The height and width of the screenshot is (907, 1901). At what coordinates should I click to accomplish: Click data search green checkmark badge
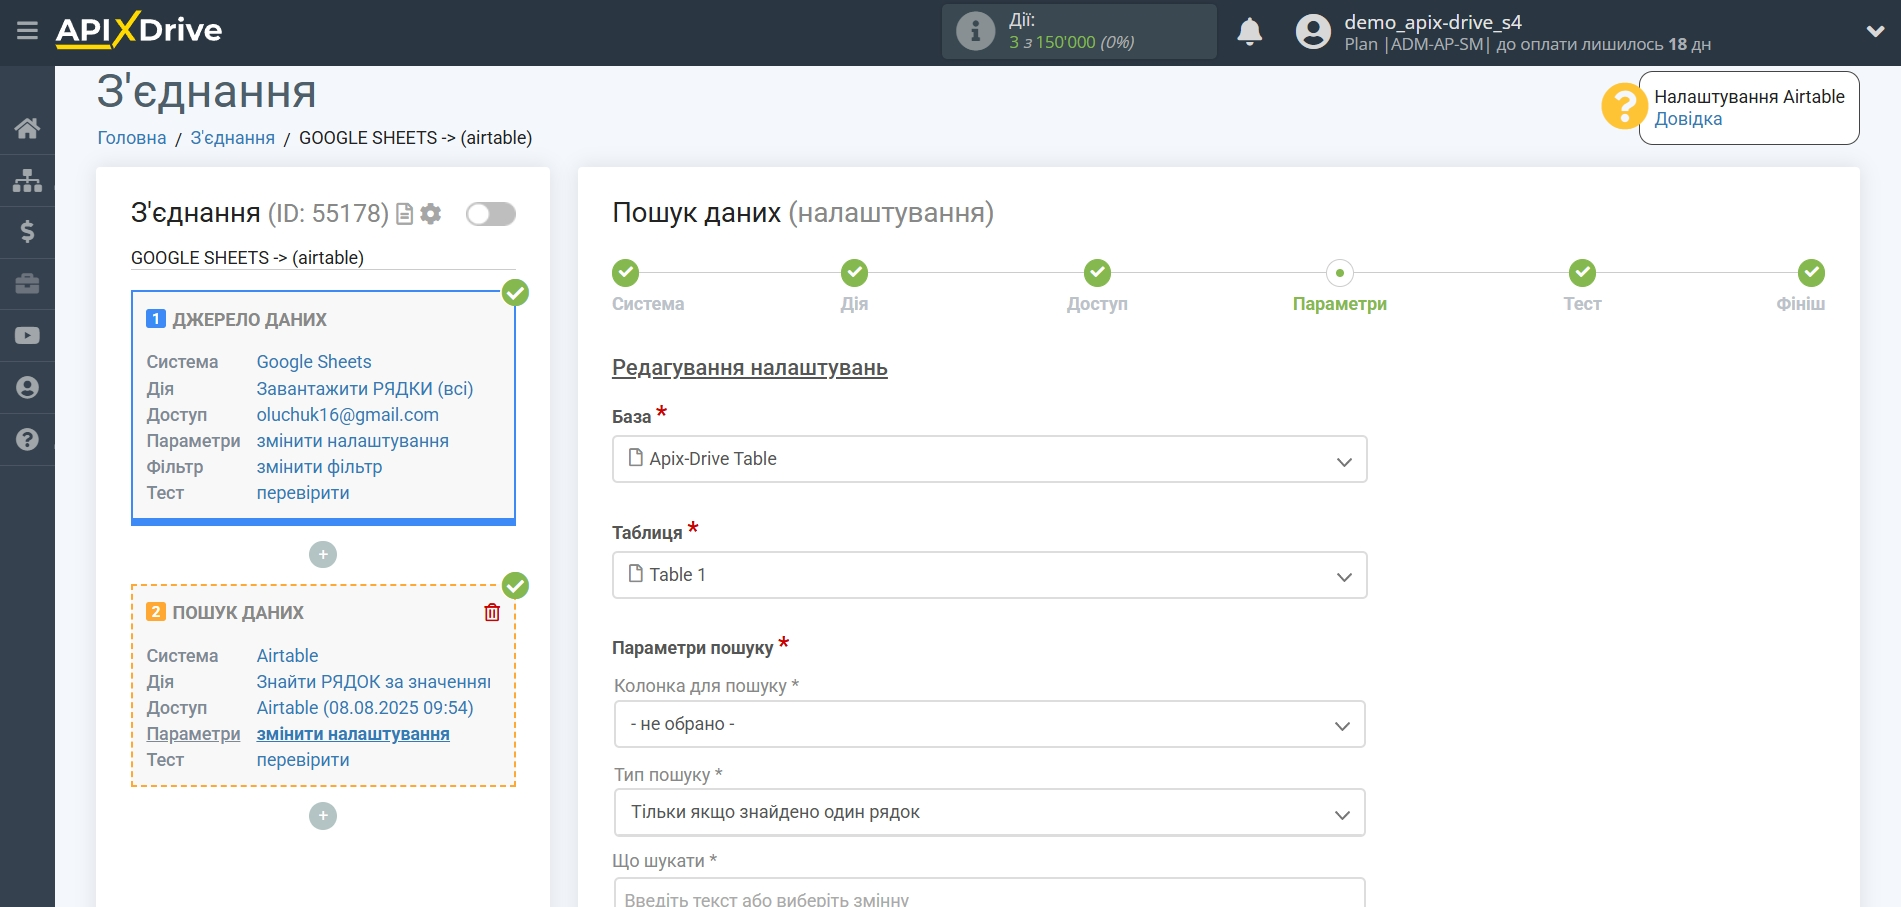point(515,585)
